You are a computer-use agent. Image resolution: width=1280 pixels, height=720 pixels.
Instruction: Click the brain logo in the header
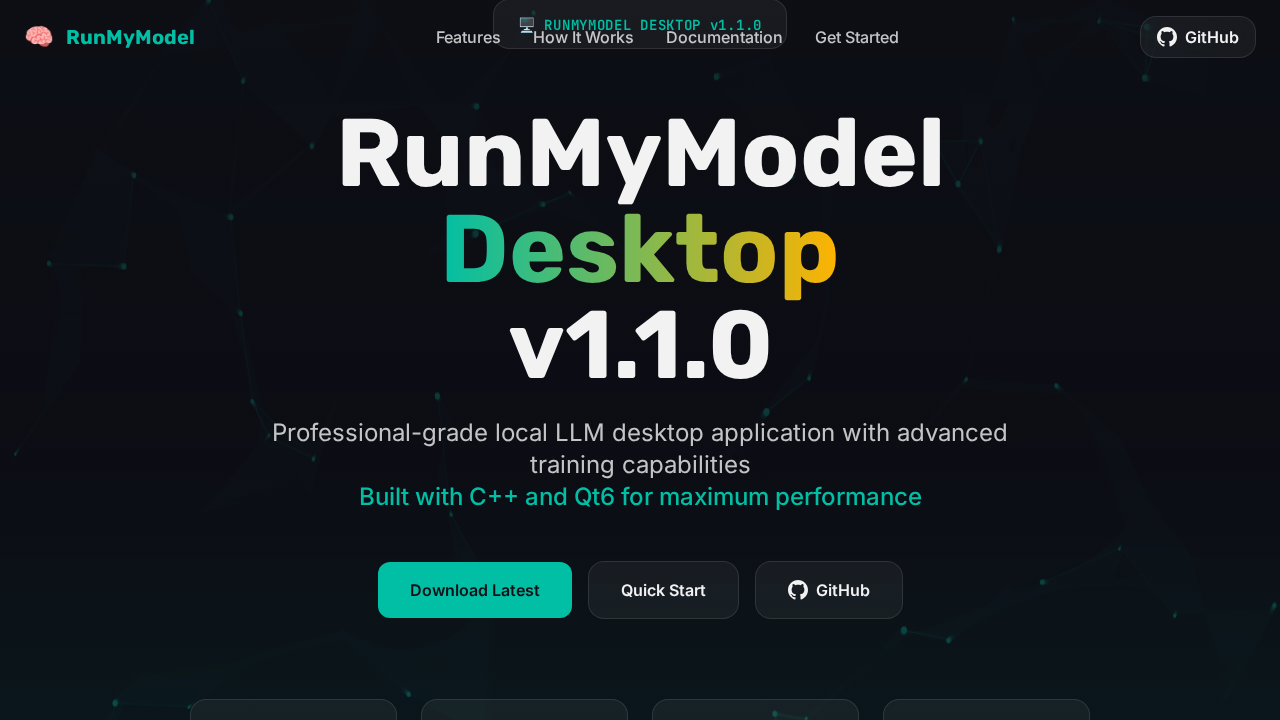tap(39, 36)
